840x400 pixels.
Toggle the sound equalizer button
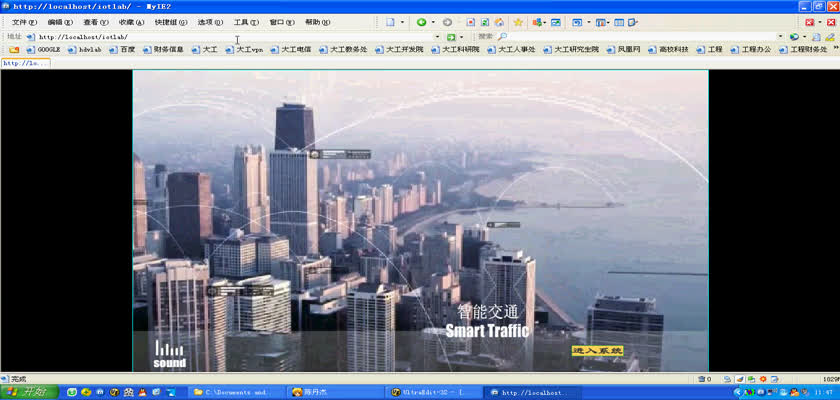[170, 354]
